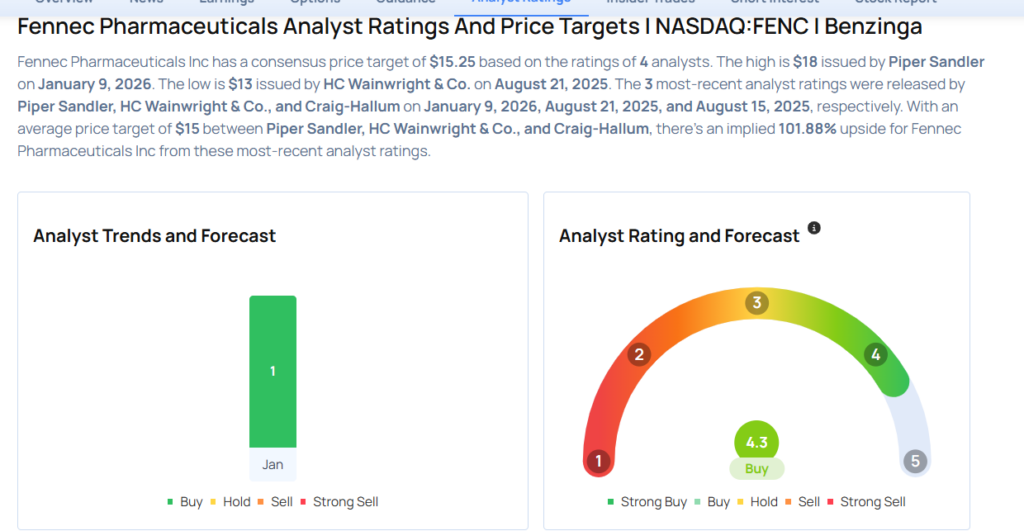
Task: Click the gauge marker numbered 1
Action: point(598,461)
